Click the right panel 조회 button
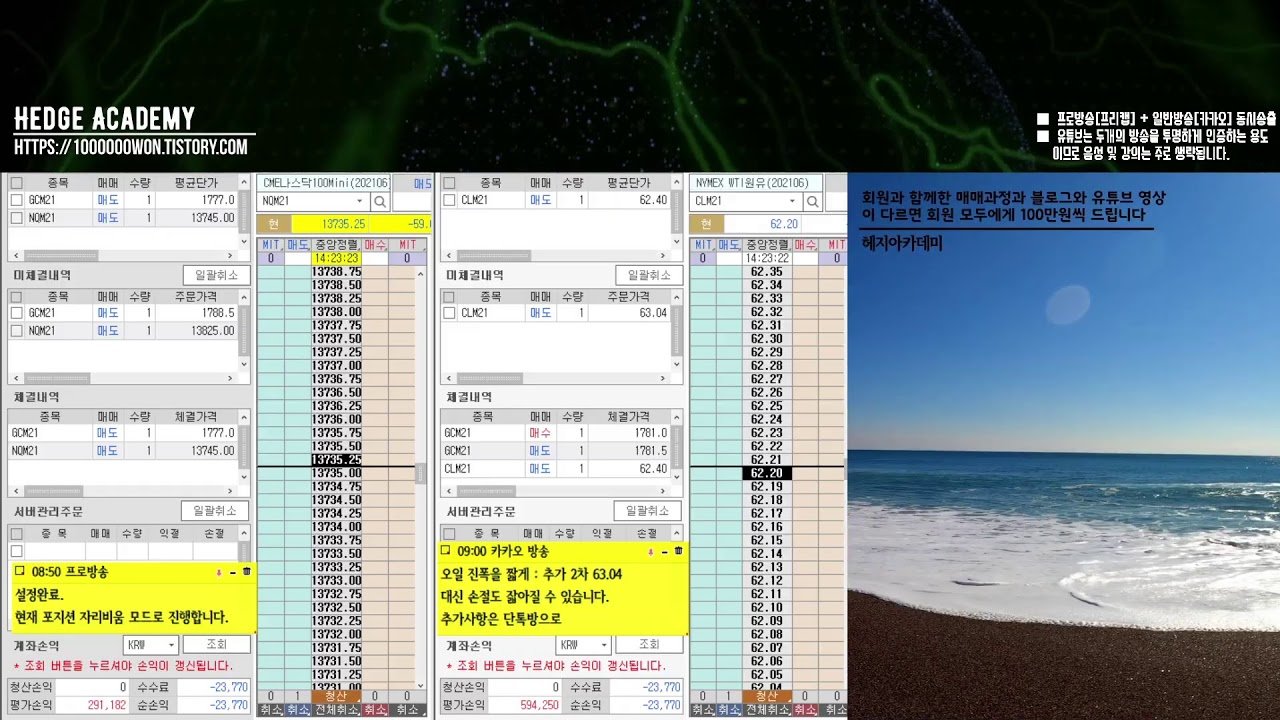Image resolution: width=1280 pixels, height=720 pixels. coord(649,645)
